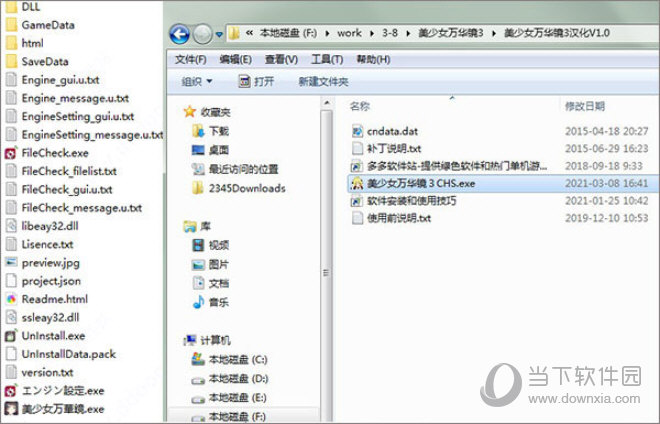Select 库 in navigation pane

197,227
